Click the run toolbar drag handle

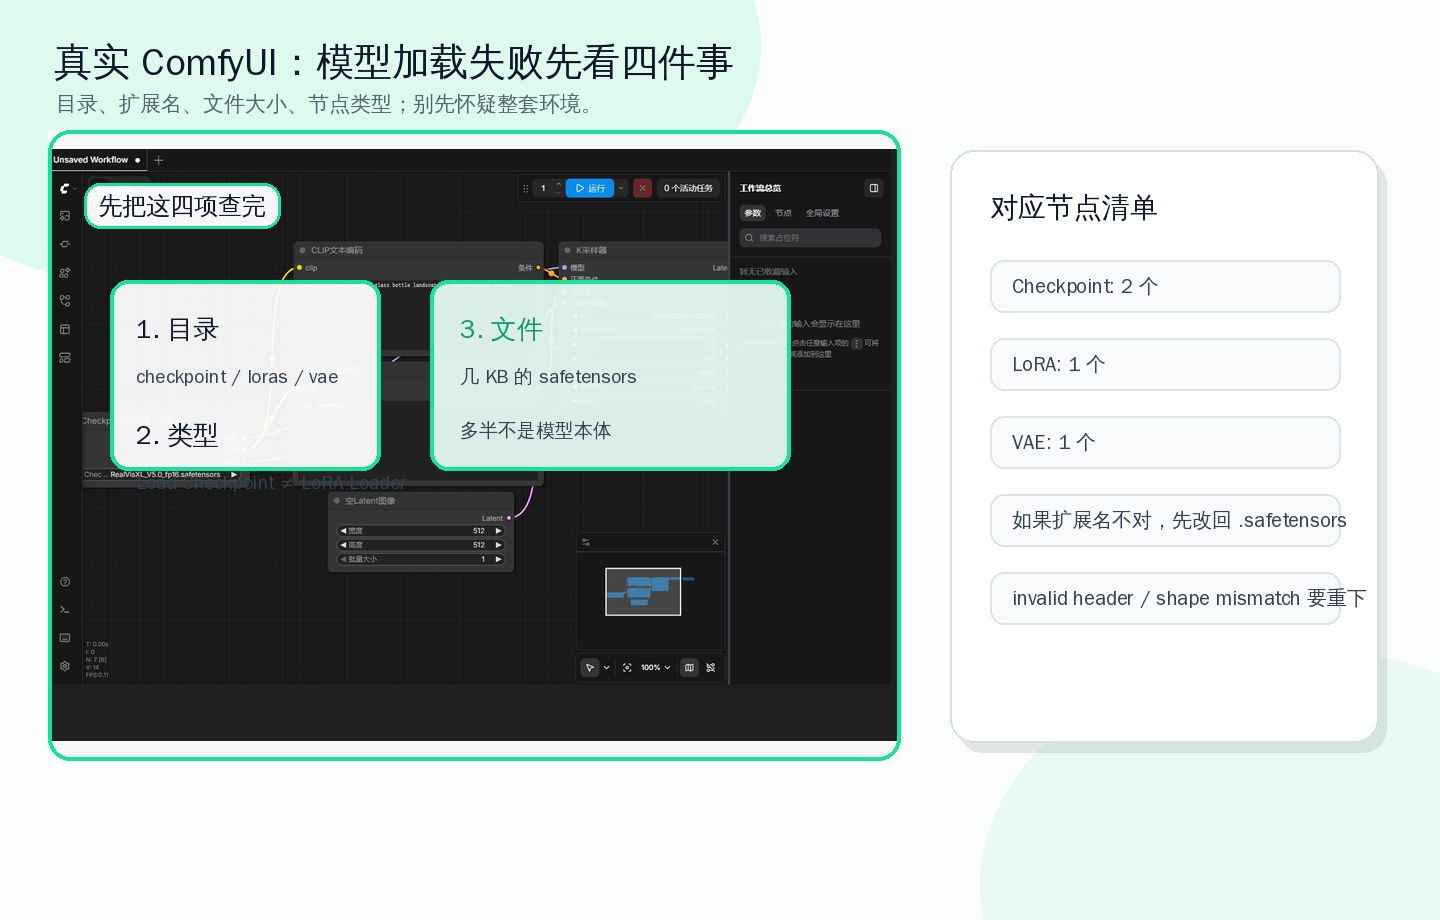pyautogui.click(x=526, y=188)
